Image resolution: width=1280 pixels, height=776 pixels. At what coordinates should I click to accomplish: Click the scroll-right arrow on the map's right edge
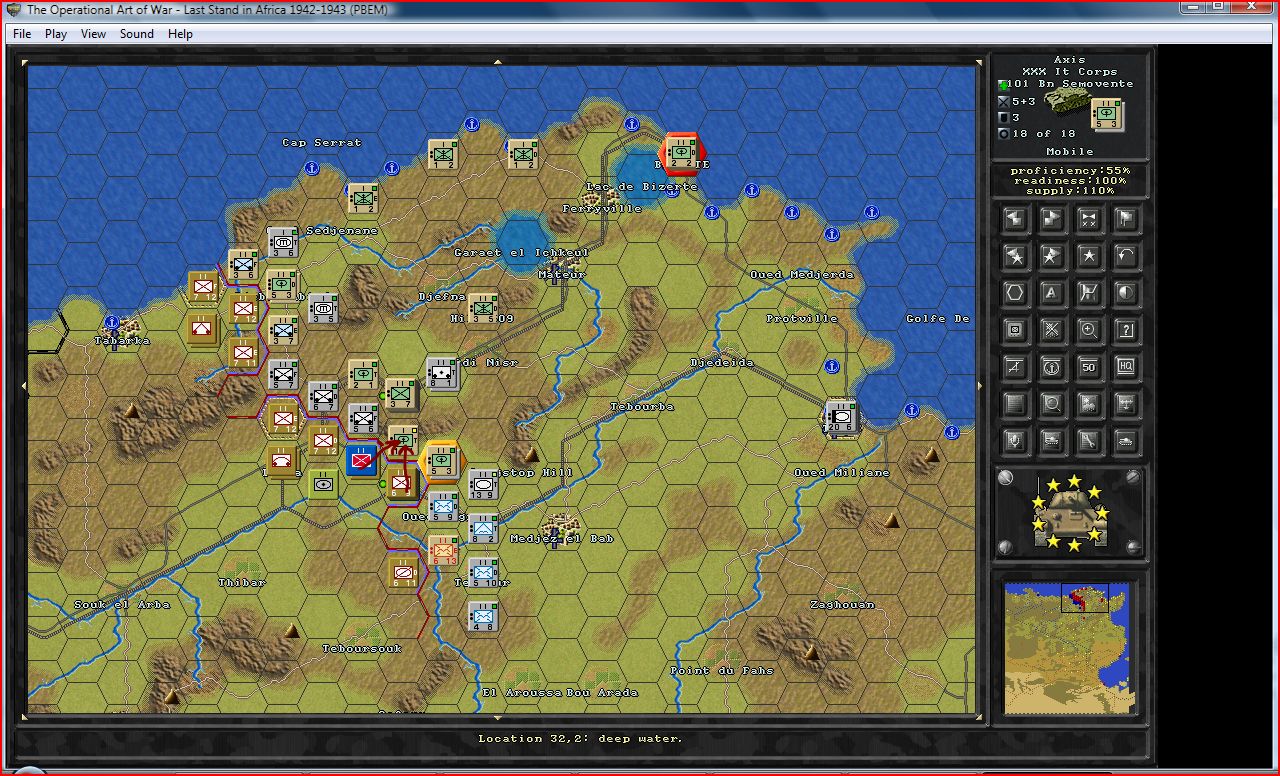980,386
